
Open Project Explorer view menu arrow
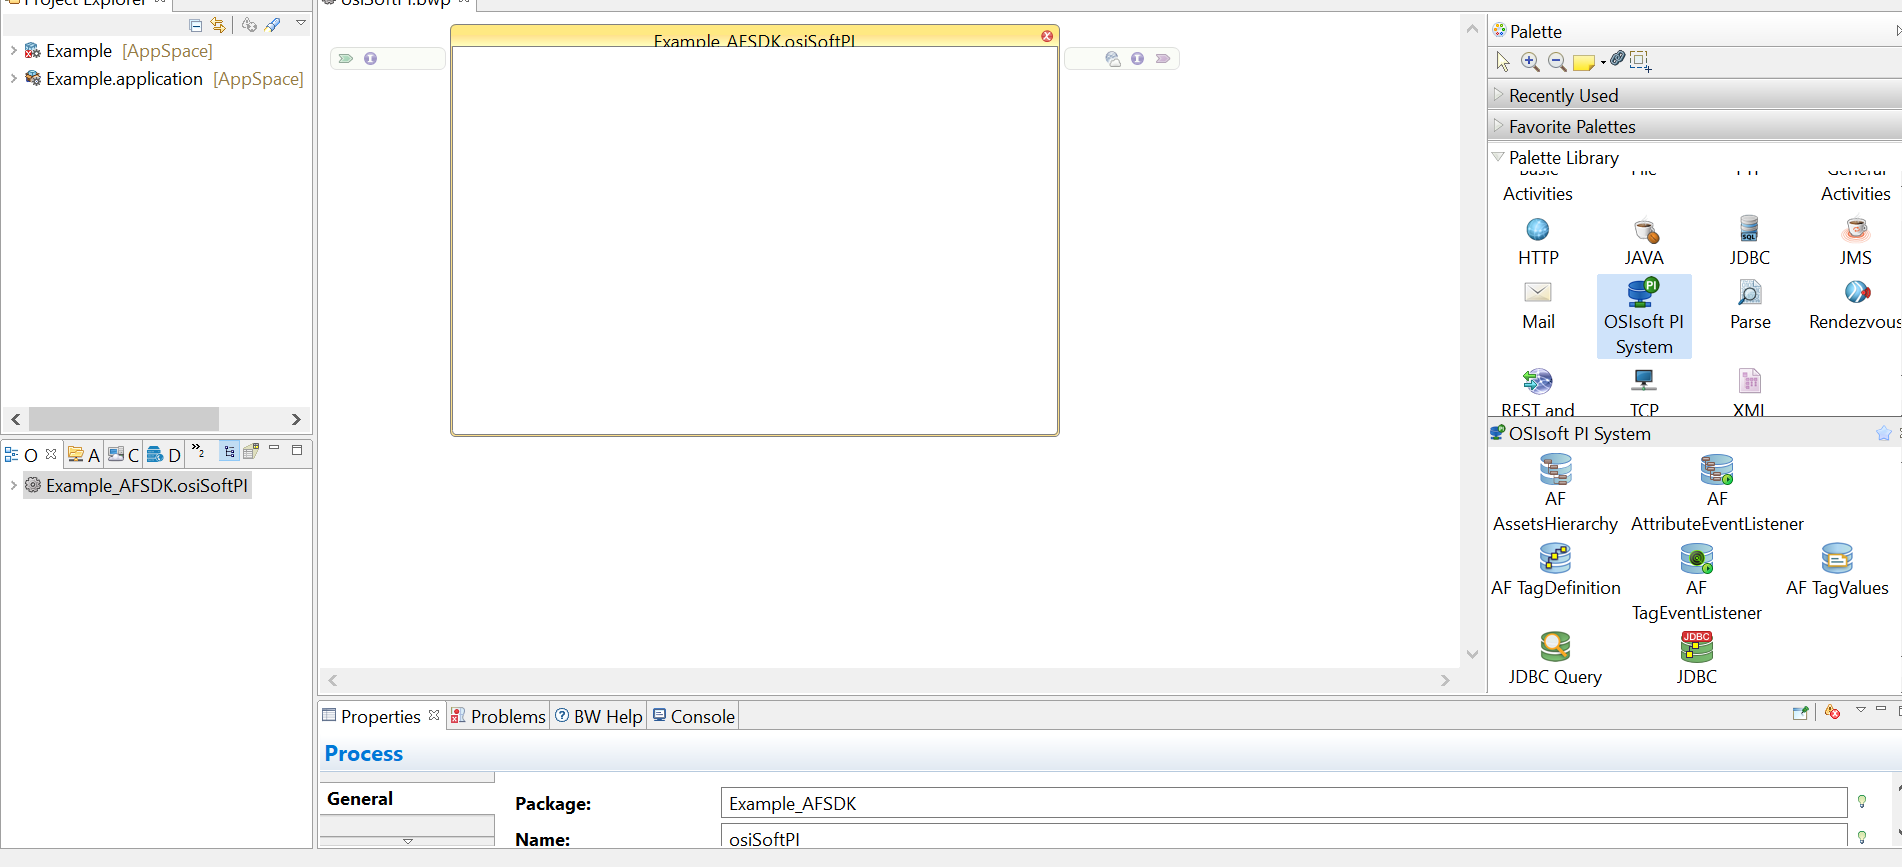point(301,23)
